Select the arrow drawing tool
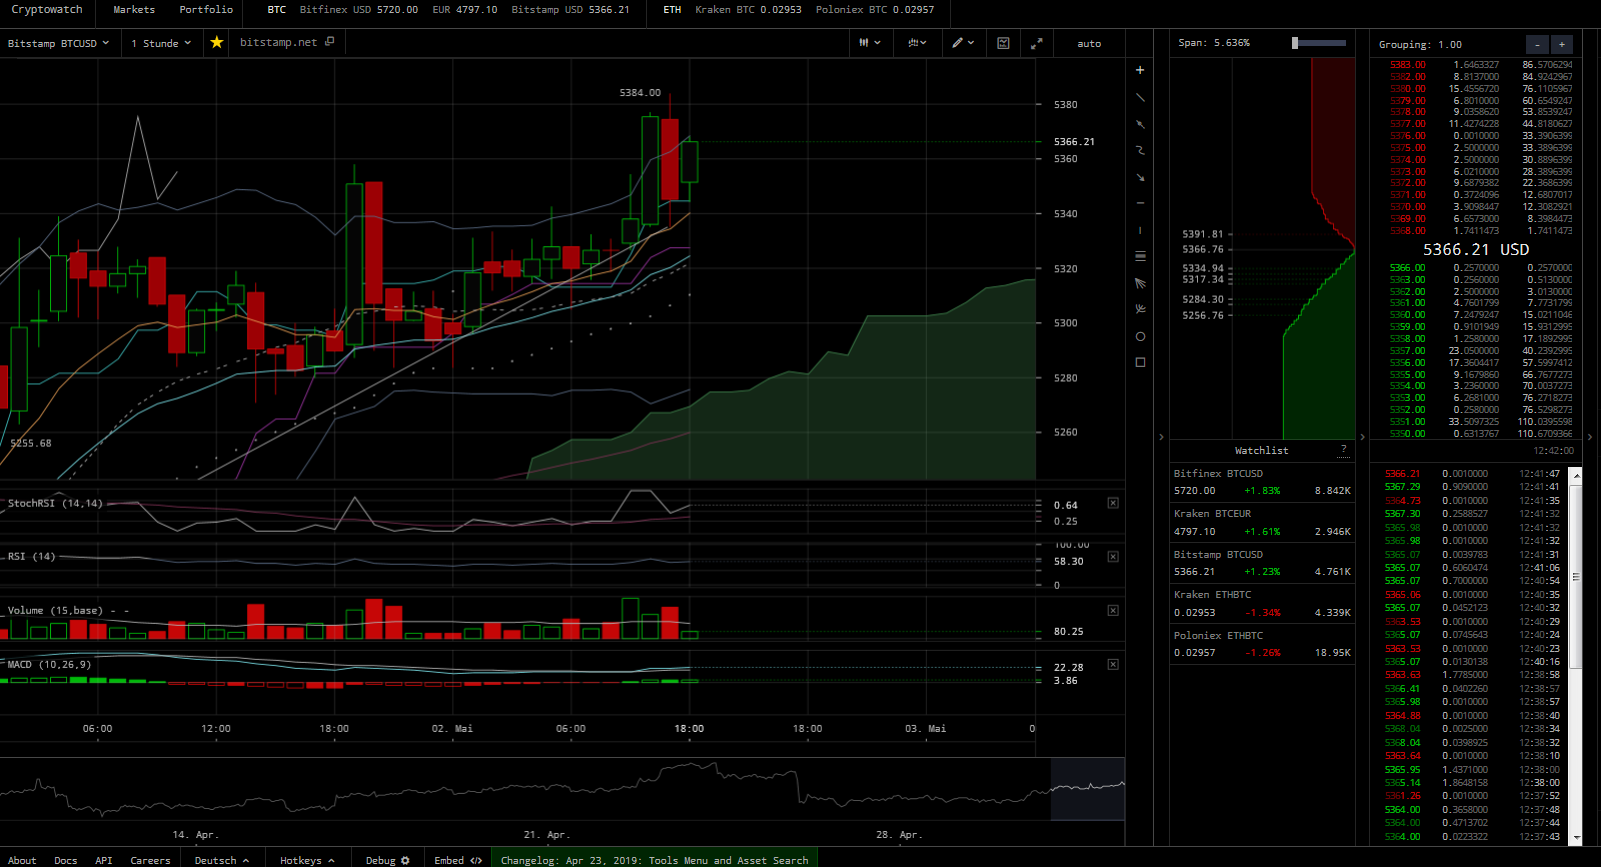This screenshot has width=1601, height=867. coord(1140,177)
